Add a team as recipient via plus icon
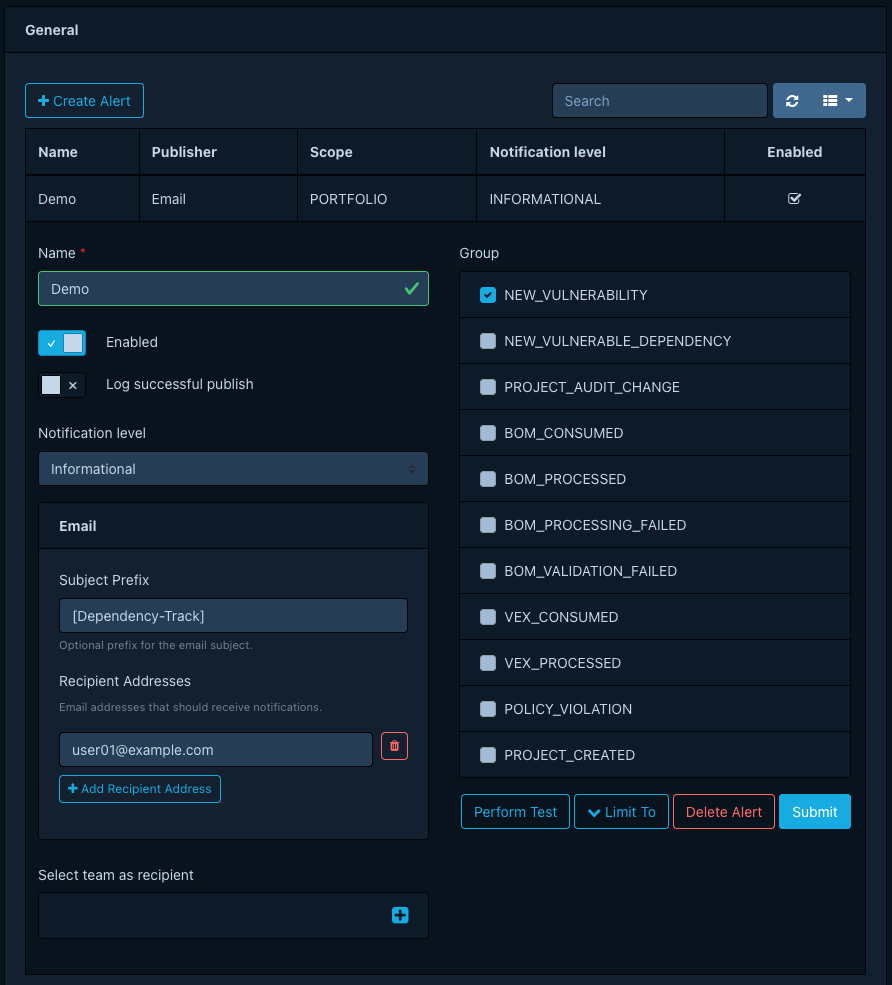 [400, 915]
